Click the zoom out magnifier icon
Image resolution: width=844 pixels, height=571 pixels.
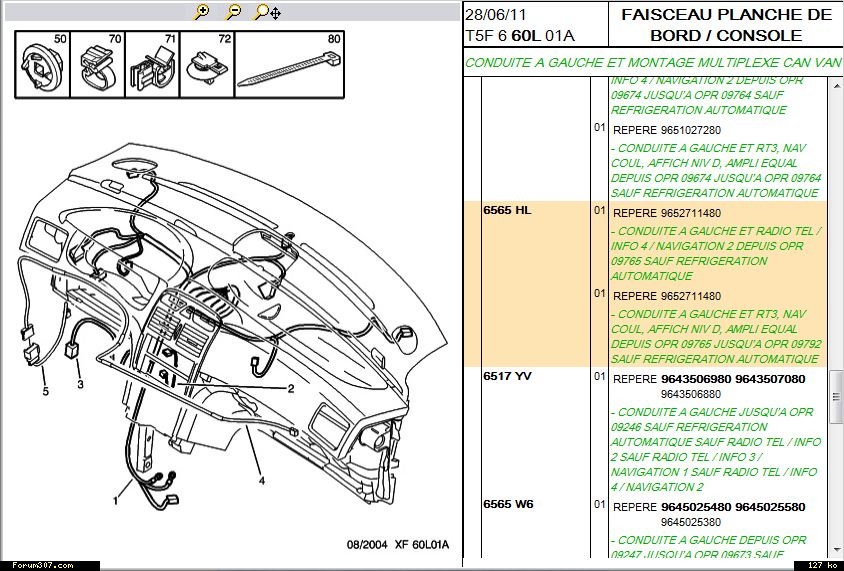tap(233, 12)
